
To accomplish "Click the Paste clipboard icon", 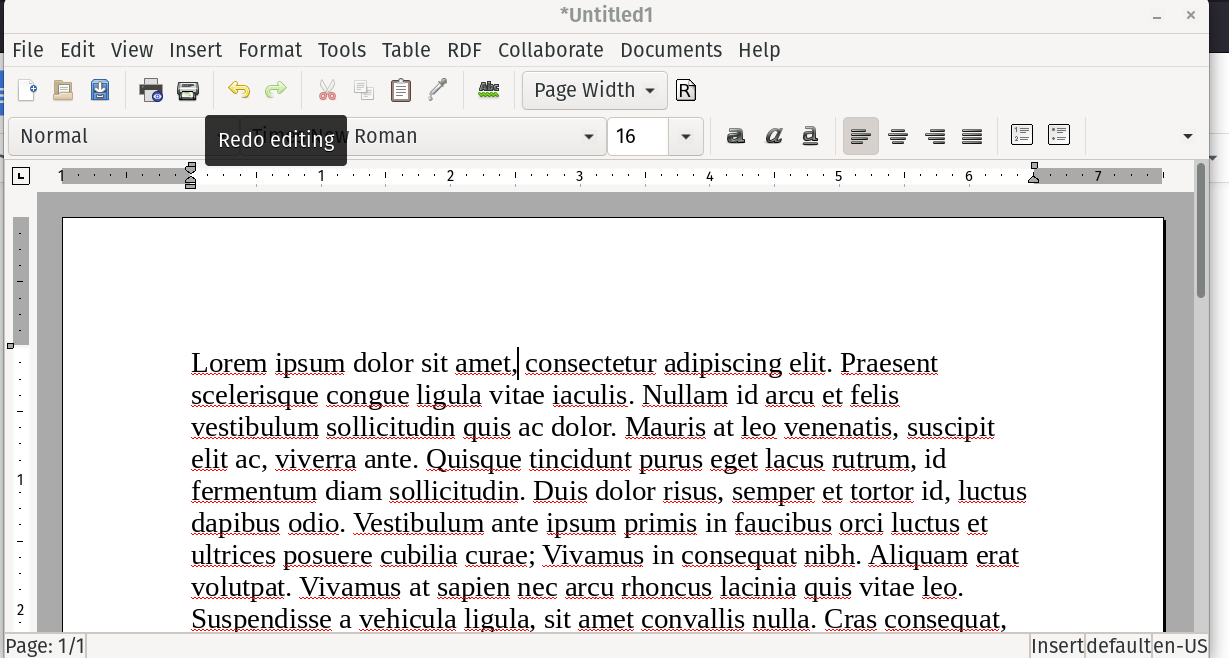I will point(400,91).
